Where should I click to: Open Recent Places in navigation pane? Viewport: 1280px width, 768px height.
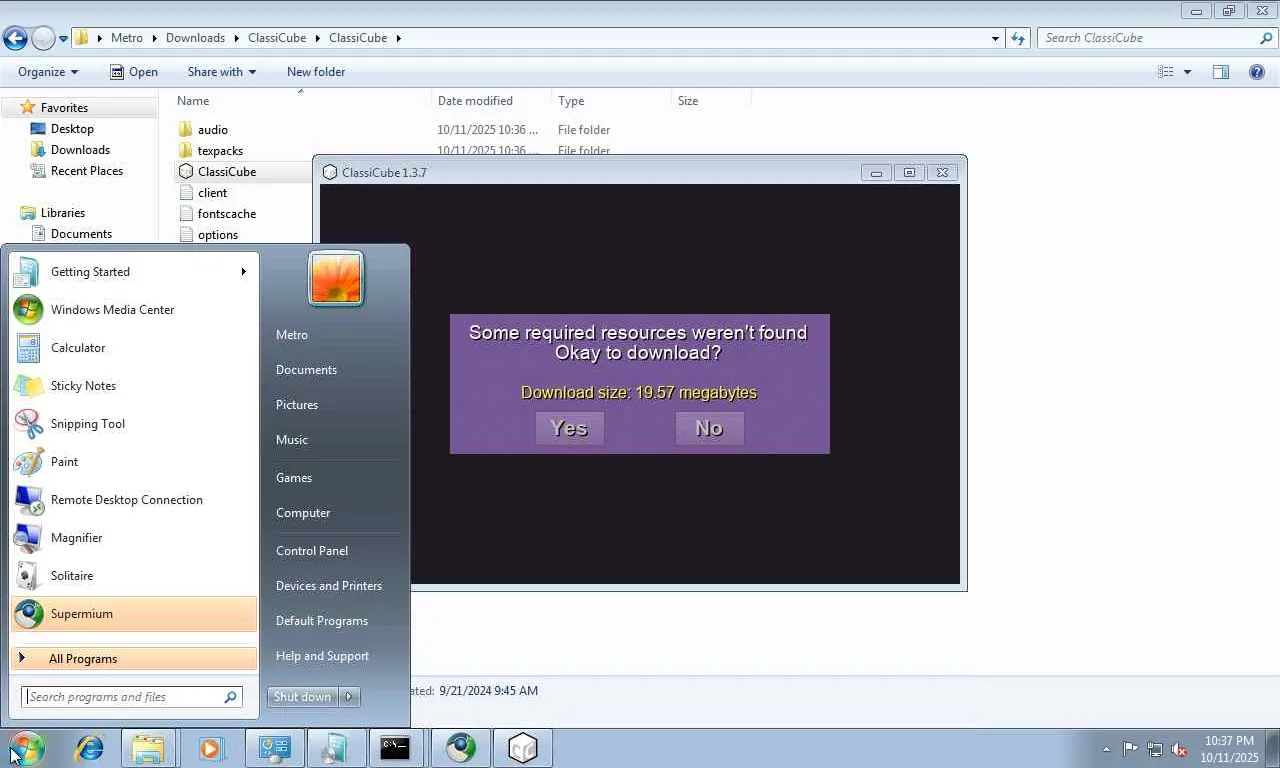[x=87, y=171]
